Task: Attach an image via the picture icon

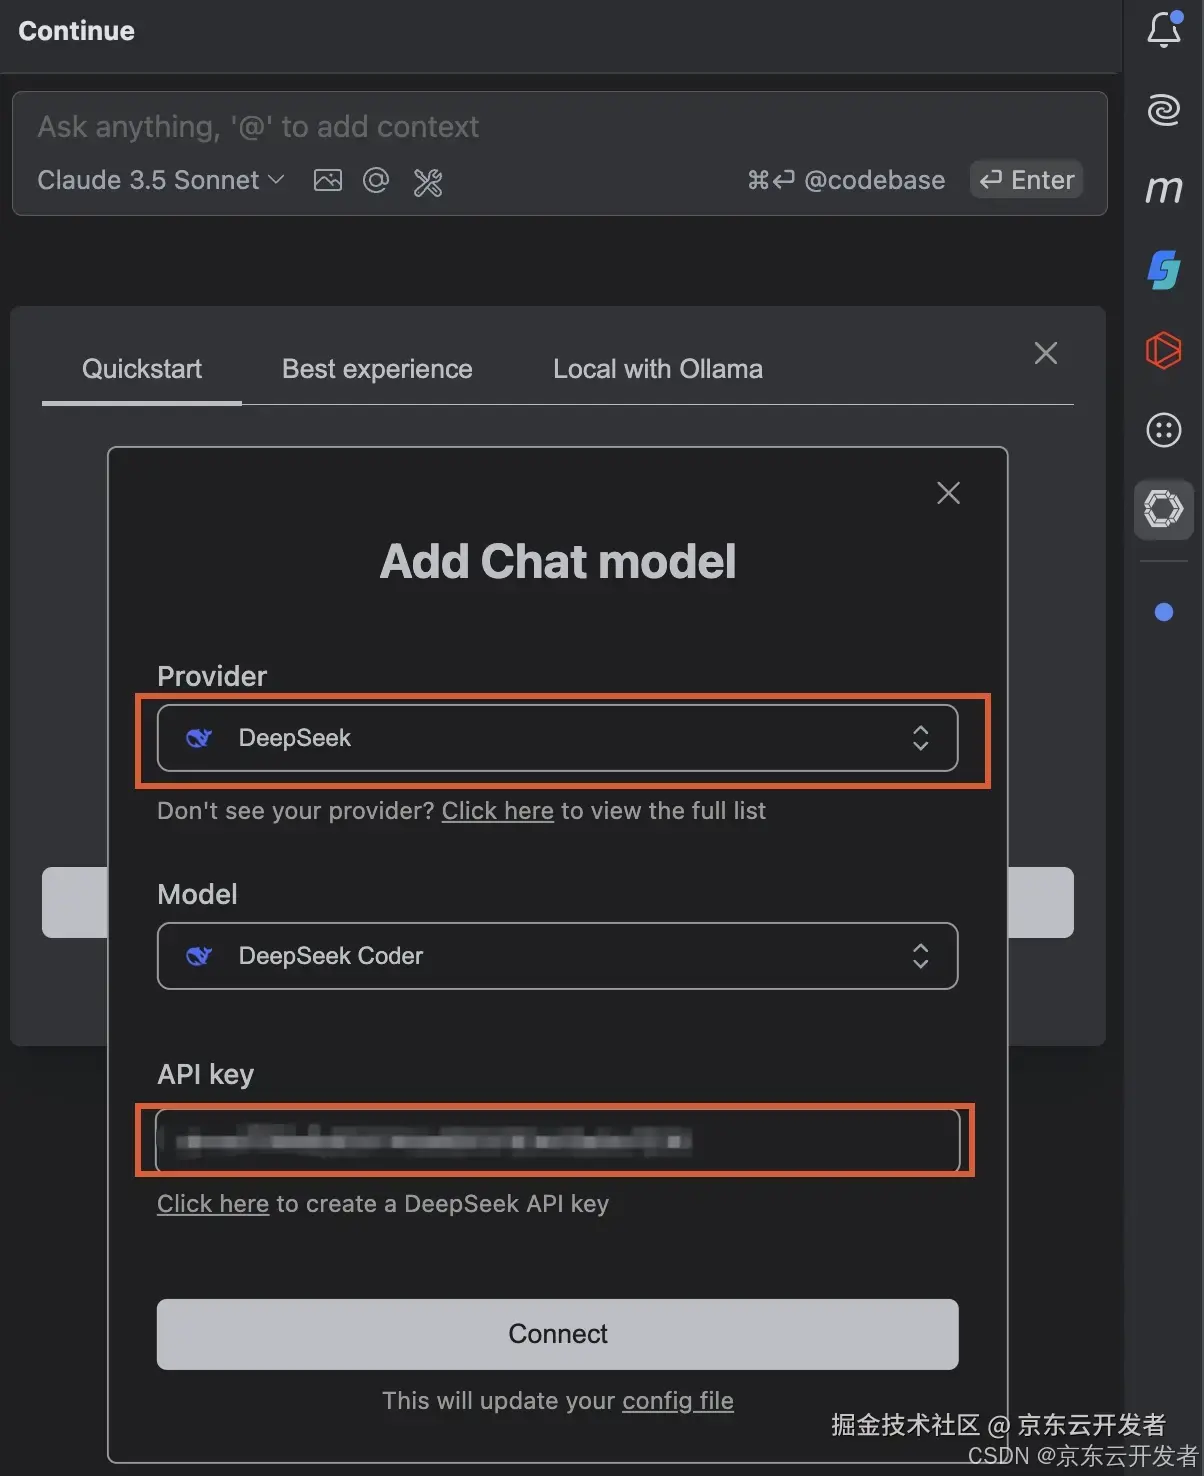Action: coord(328,180)
